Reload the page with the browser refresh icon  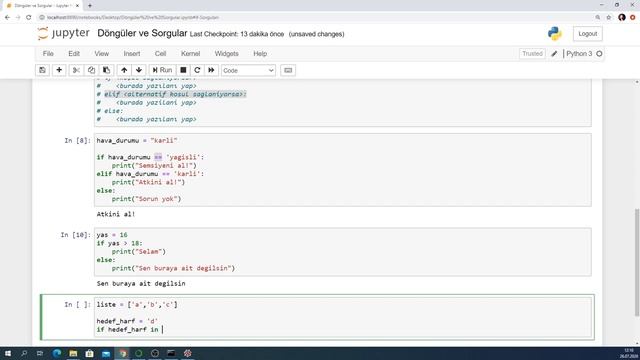(x=29, y=17)
